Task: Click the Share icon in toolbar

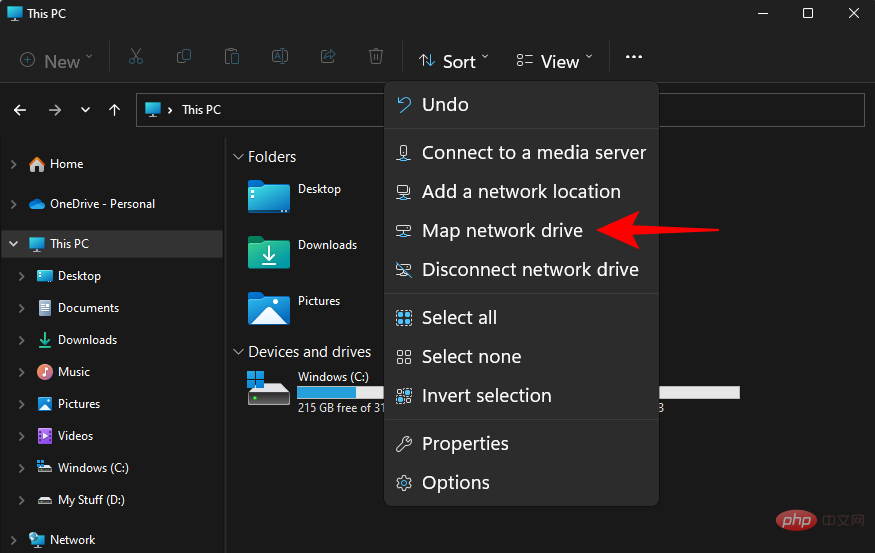Action: [x=328, y=57]
